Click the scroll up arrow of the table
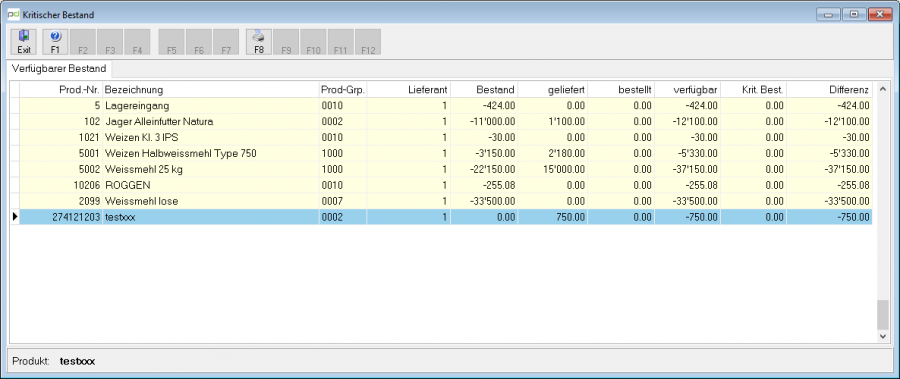Viewport: 900px width, 379px height. tap(882, 88)
